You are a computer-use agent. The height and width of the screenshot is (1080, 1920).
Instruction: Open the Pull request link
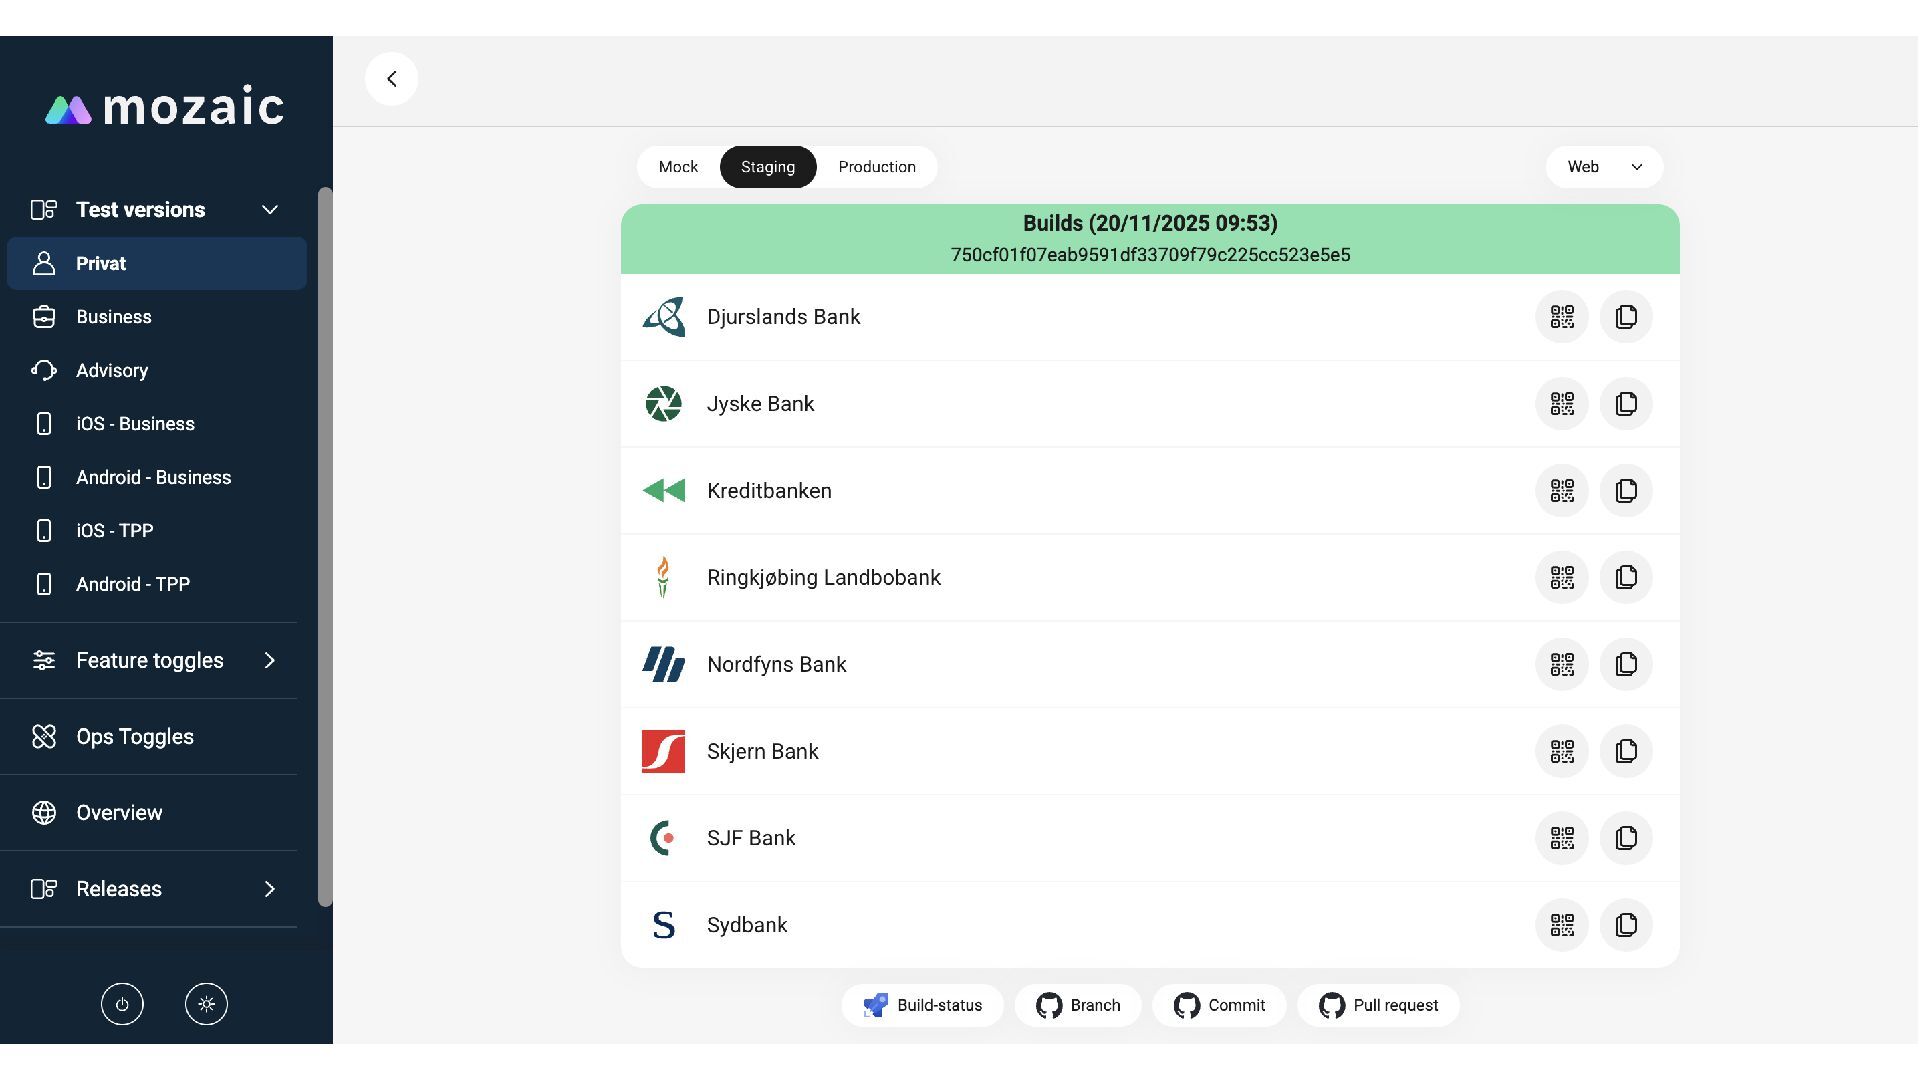(x=1378, y=1006)
